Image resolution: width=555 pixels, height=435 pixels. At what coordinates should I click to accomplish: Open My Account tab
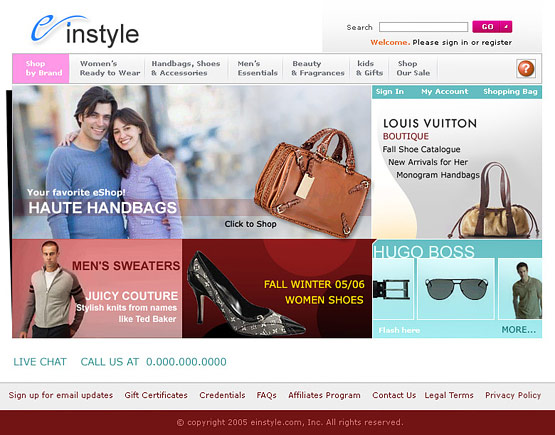[445, 92]
